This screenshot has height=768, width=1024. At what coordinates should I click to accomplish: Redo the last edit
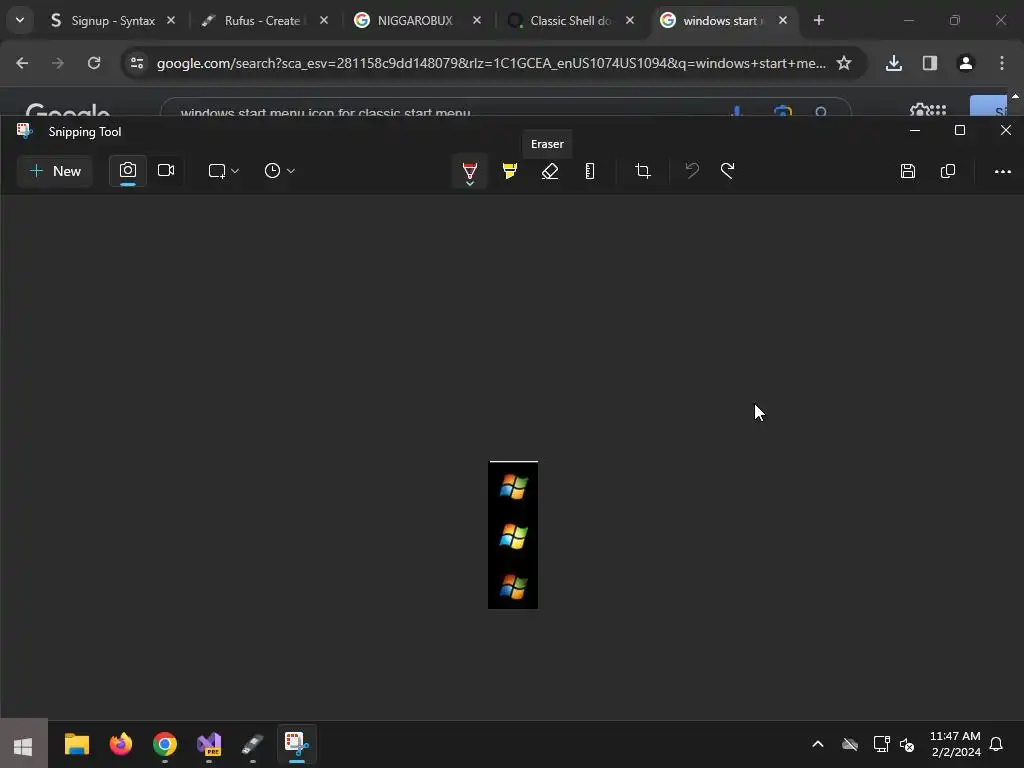pyautogui.click(x=728, y=171)
